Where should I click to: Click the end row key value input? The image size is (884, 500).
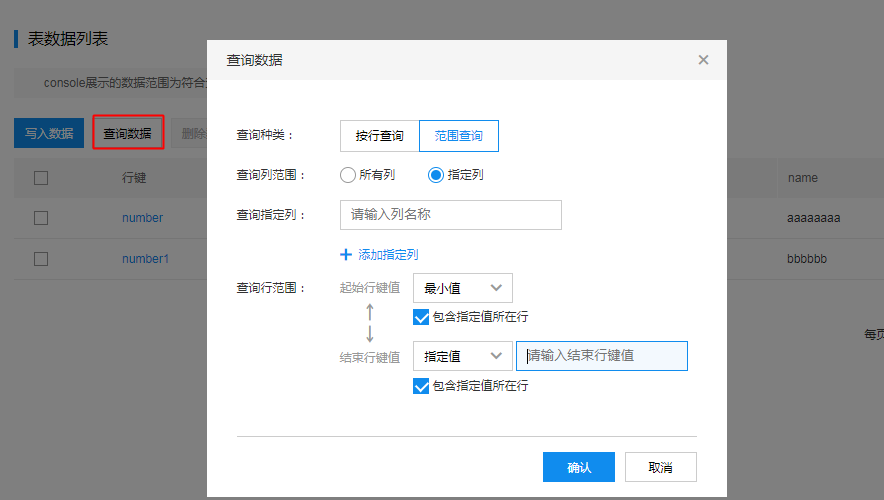(x=602, y=356)
